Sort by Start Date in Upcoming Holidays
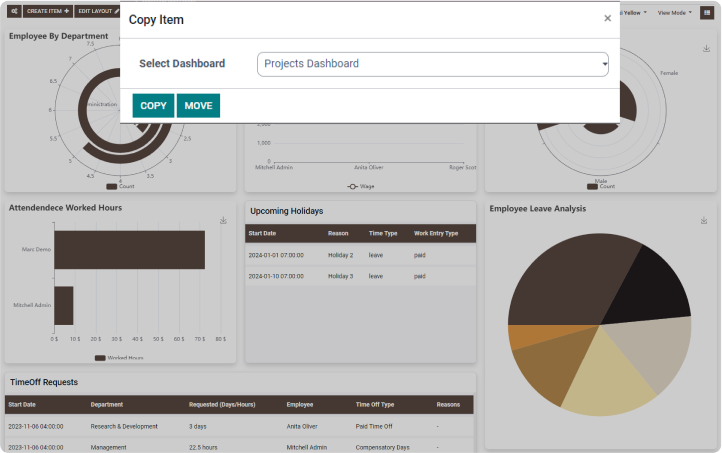Viewport: 722px width, 453px height. tap(262, 233)
